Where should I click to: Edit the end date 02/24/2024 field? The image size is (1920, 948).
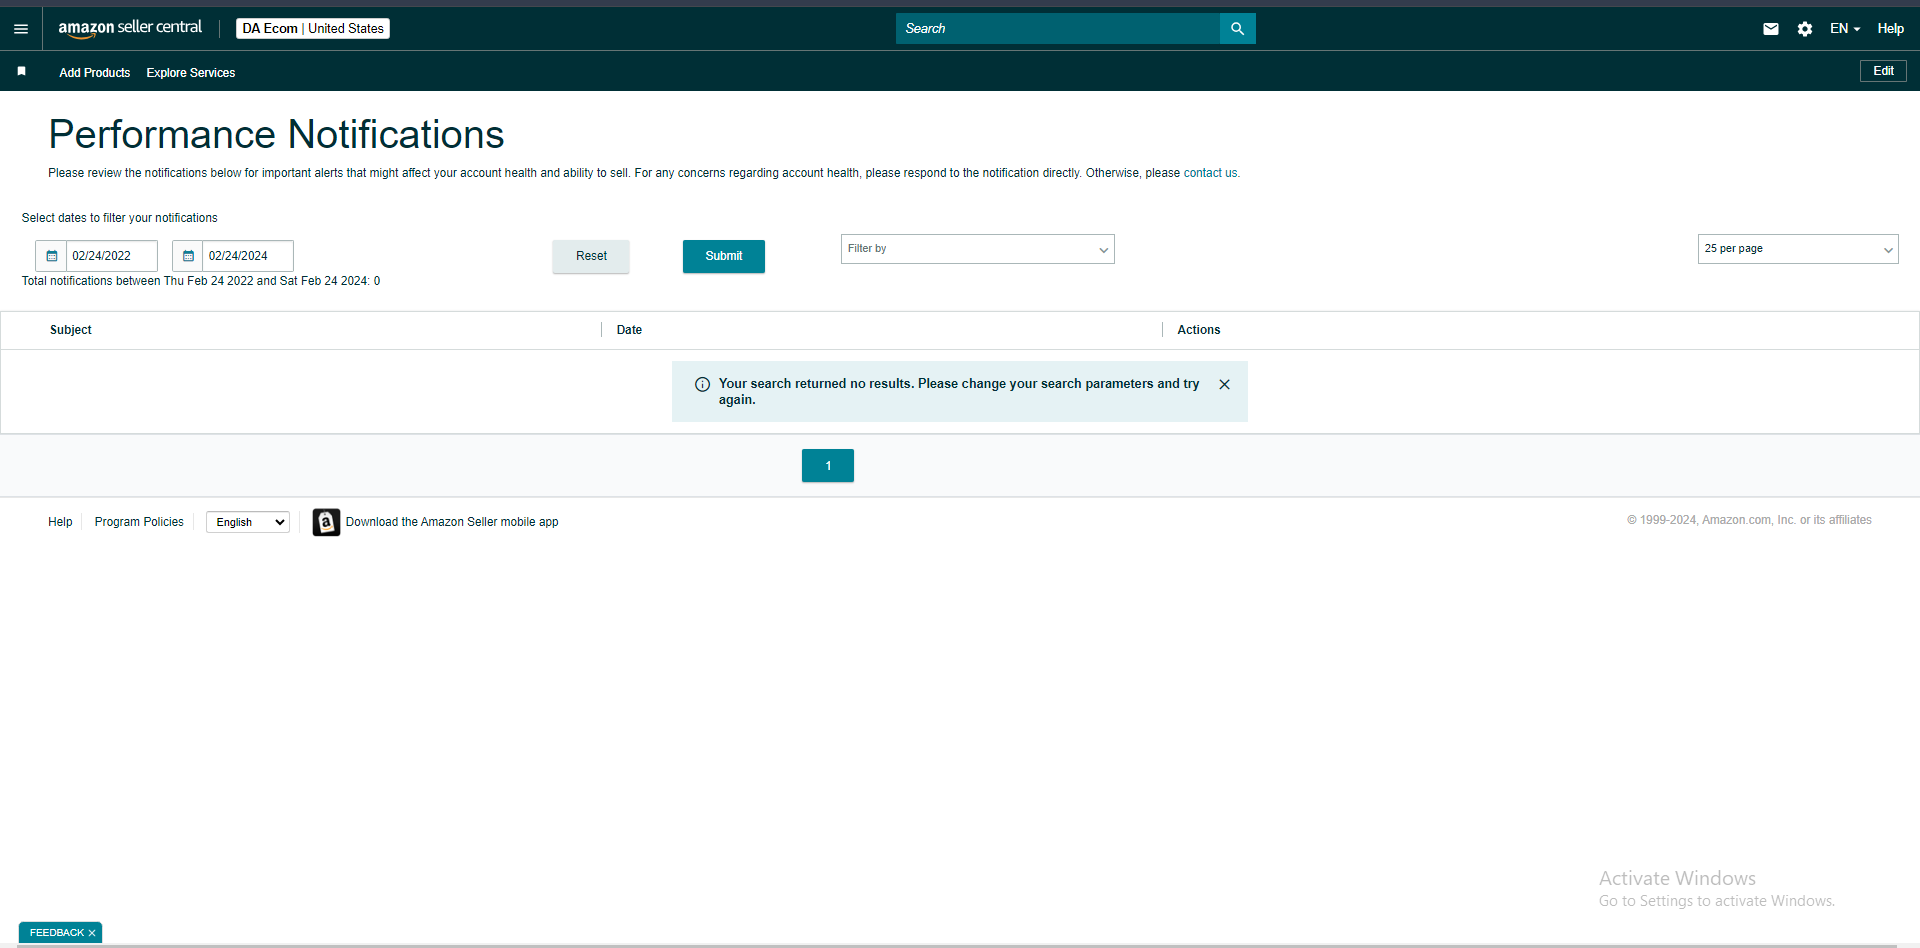[x=248, y=256]
